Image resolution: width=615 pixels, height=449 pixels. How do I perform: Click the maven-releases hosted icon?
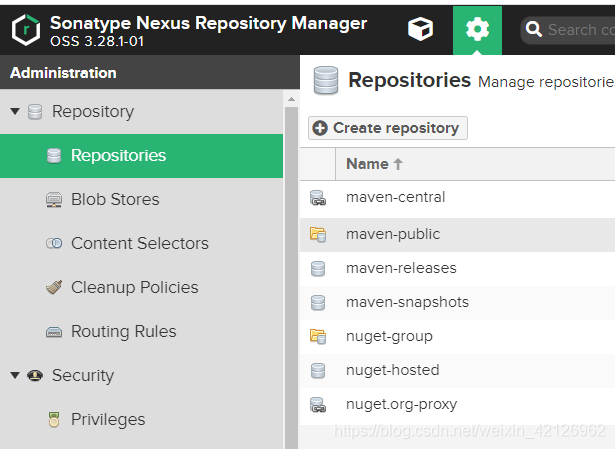318,269
